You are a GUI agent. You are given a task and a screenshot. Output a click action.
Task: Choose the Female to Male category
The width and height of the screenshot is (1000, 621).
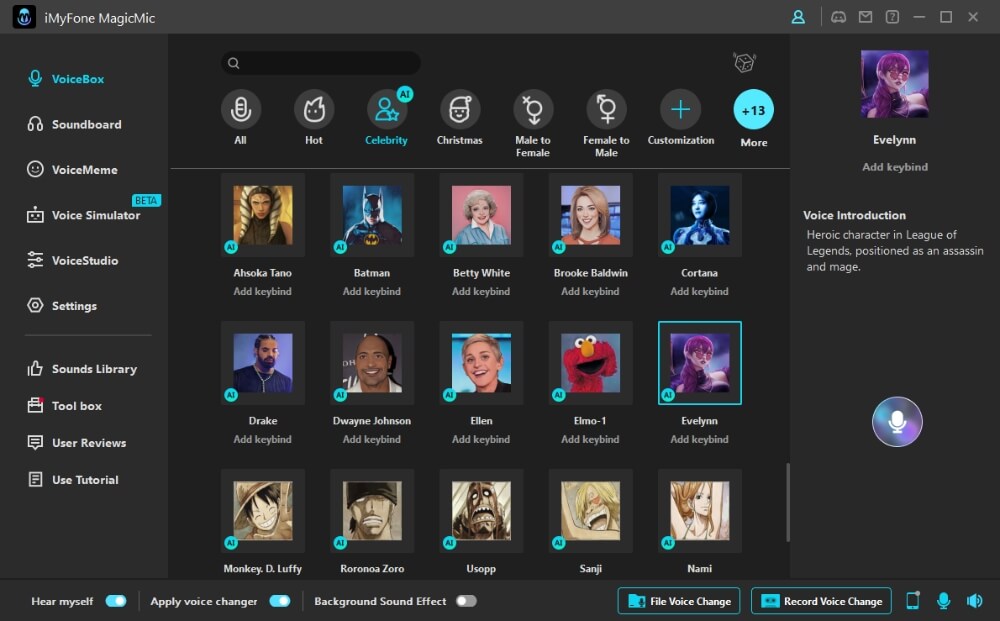click(607, 110)
